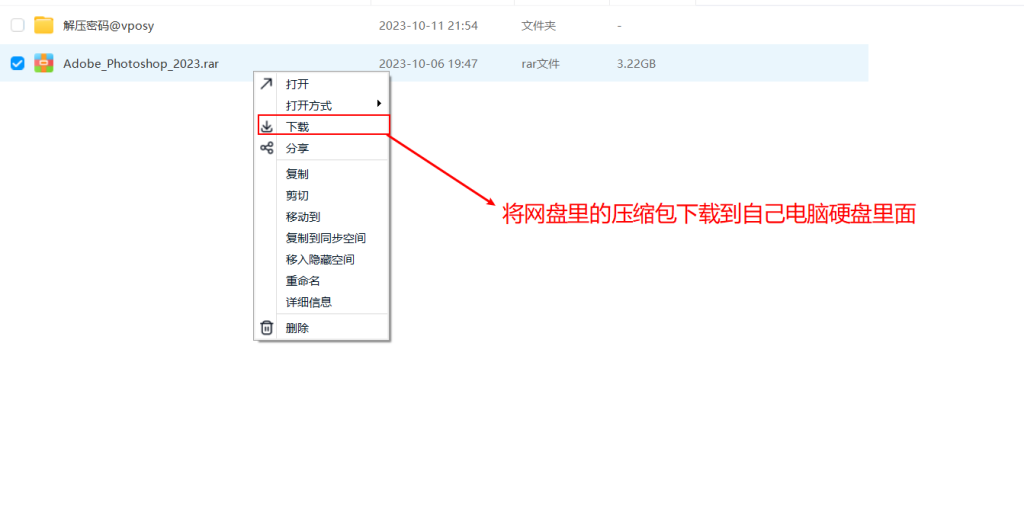
Task: Click the Adobe_Photoshop_2023.rar archive icon
Action: 44,63
